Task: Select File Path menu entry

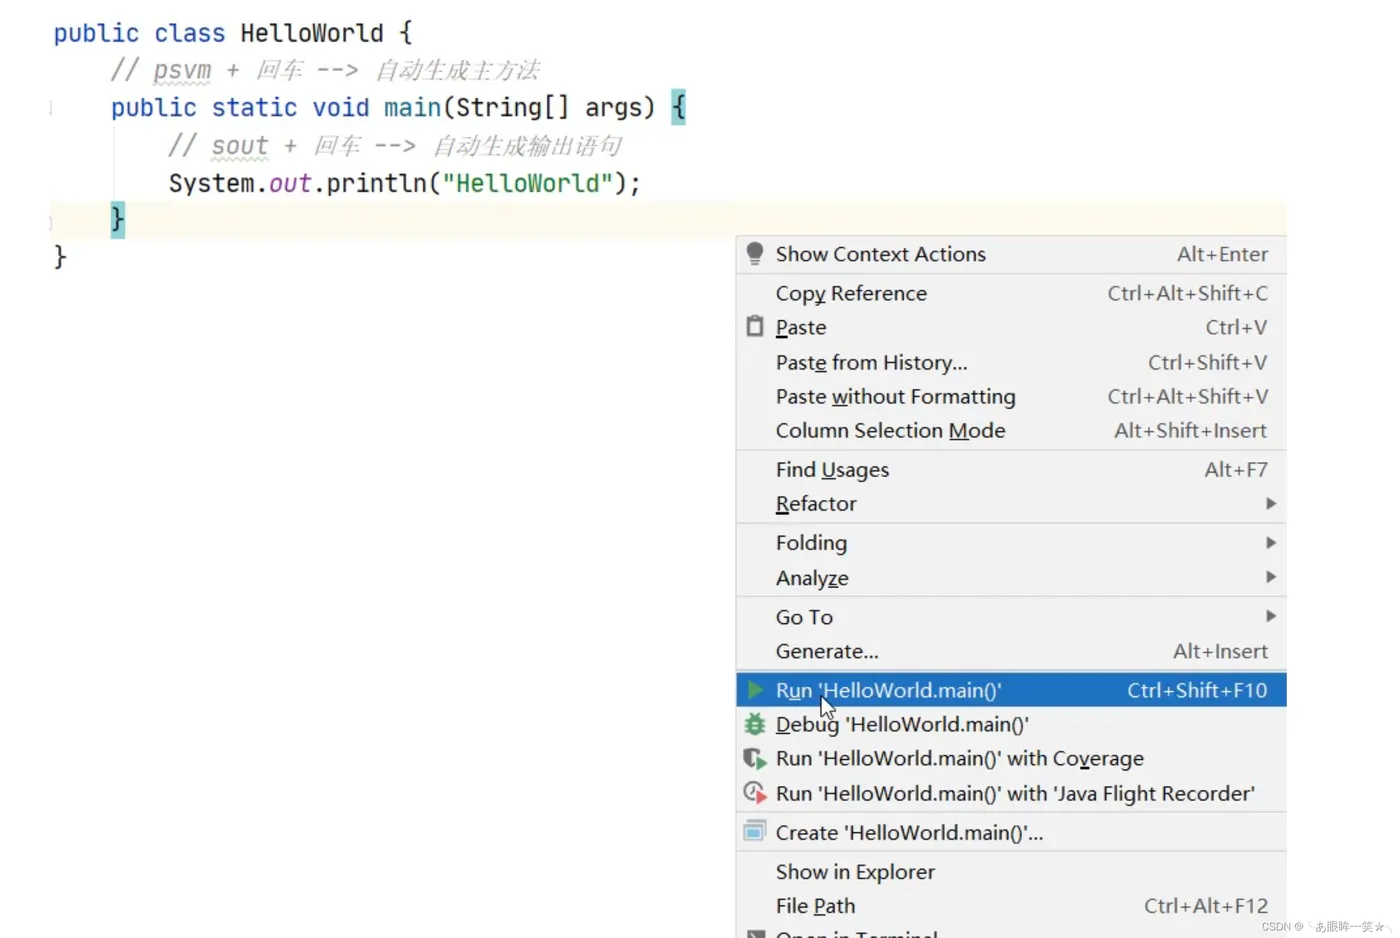Action: click(x=1011, y=905)
